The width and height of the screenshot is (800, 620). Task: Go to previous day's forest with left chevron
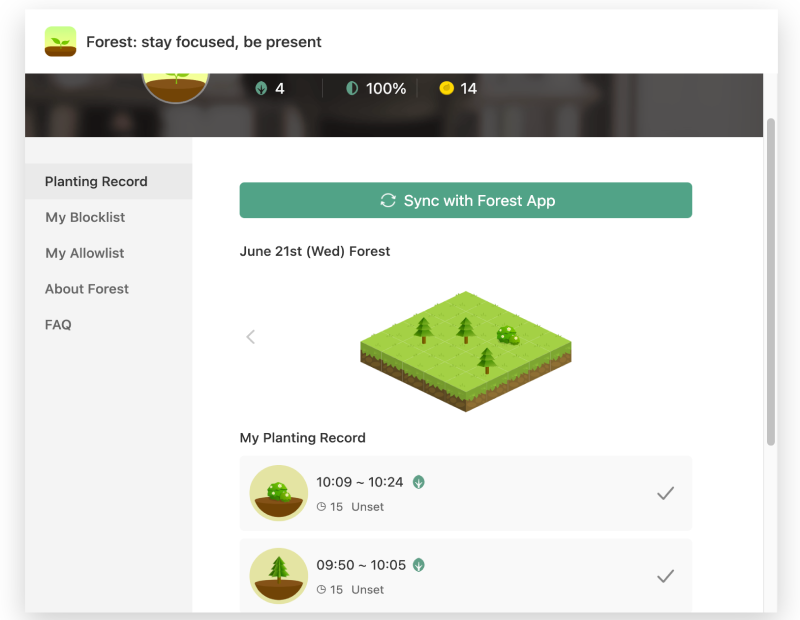(x=251, y=337)
